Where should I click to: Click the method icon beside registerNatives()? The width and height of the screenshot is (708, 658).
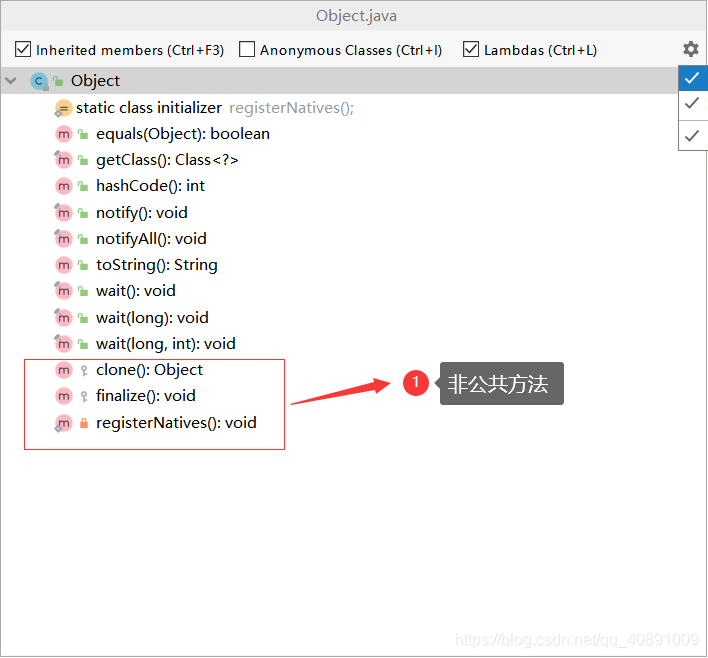click(64, 424)
